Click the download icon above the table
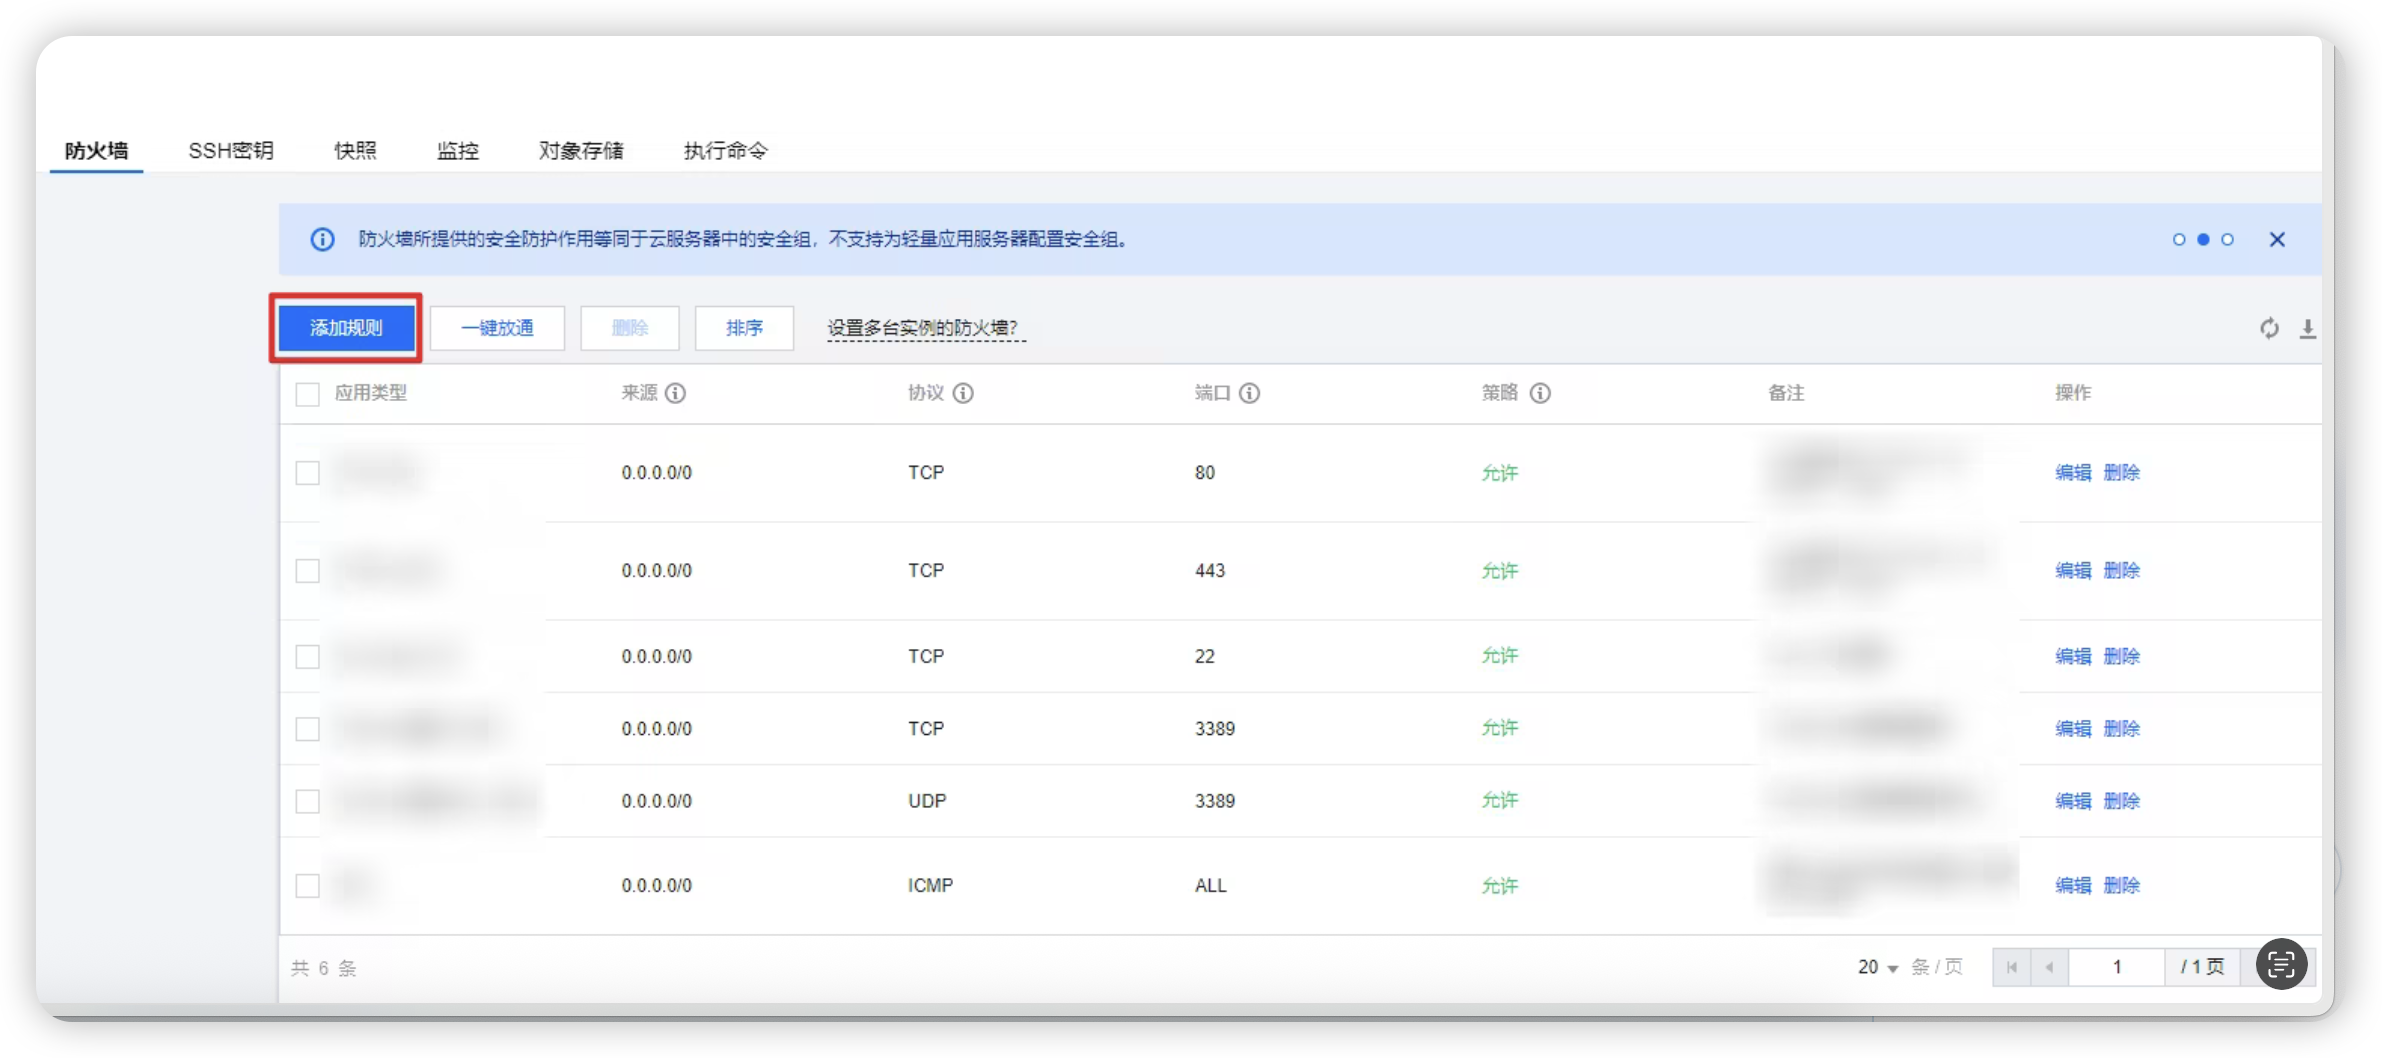Image resolution: width=2382 pixels, height=1058 pixels. point(2307,328)
